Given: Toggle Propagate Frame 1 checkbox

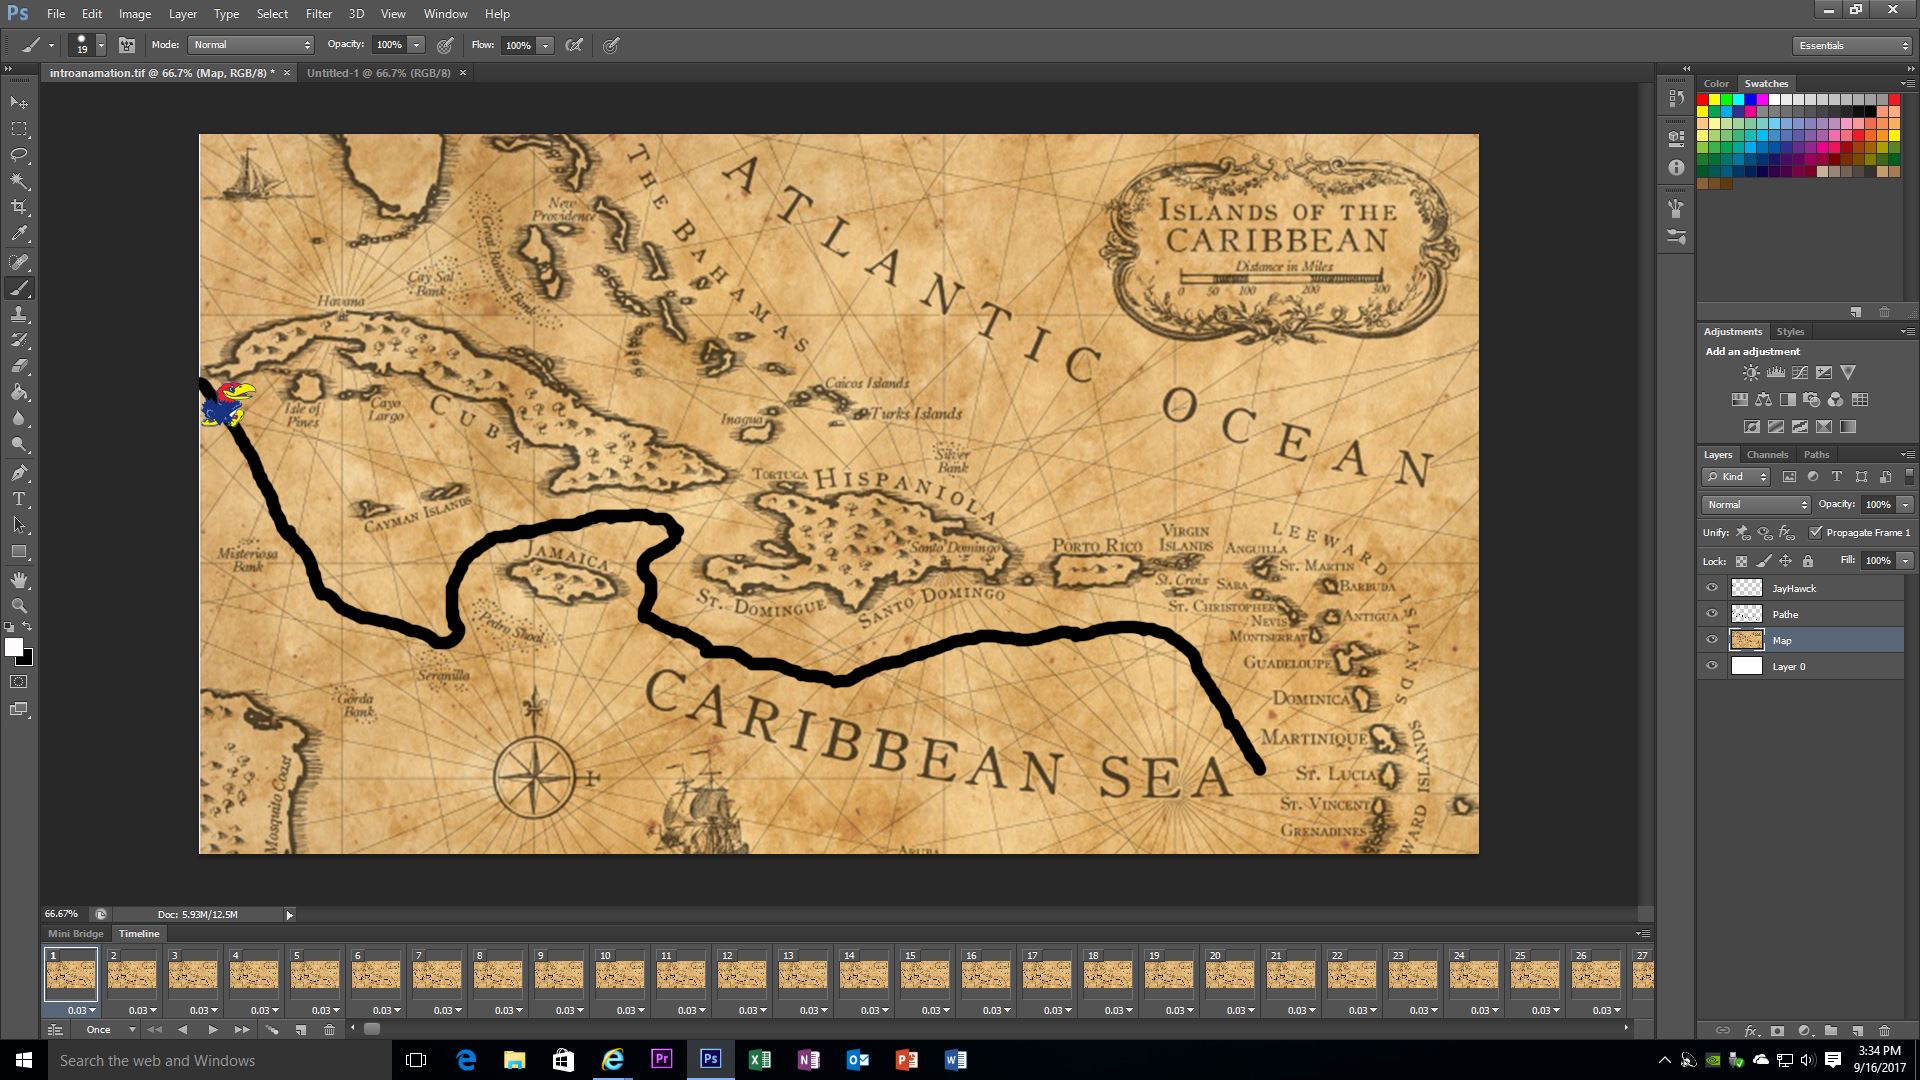Looking at the screenshot, I should click(x=1816, y=532).
